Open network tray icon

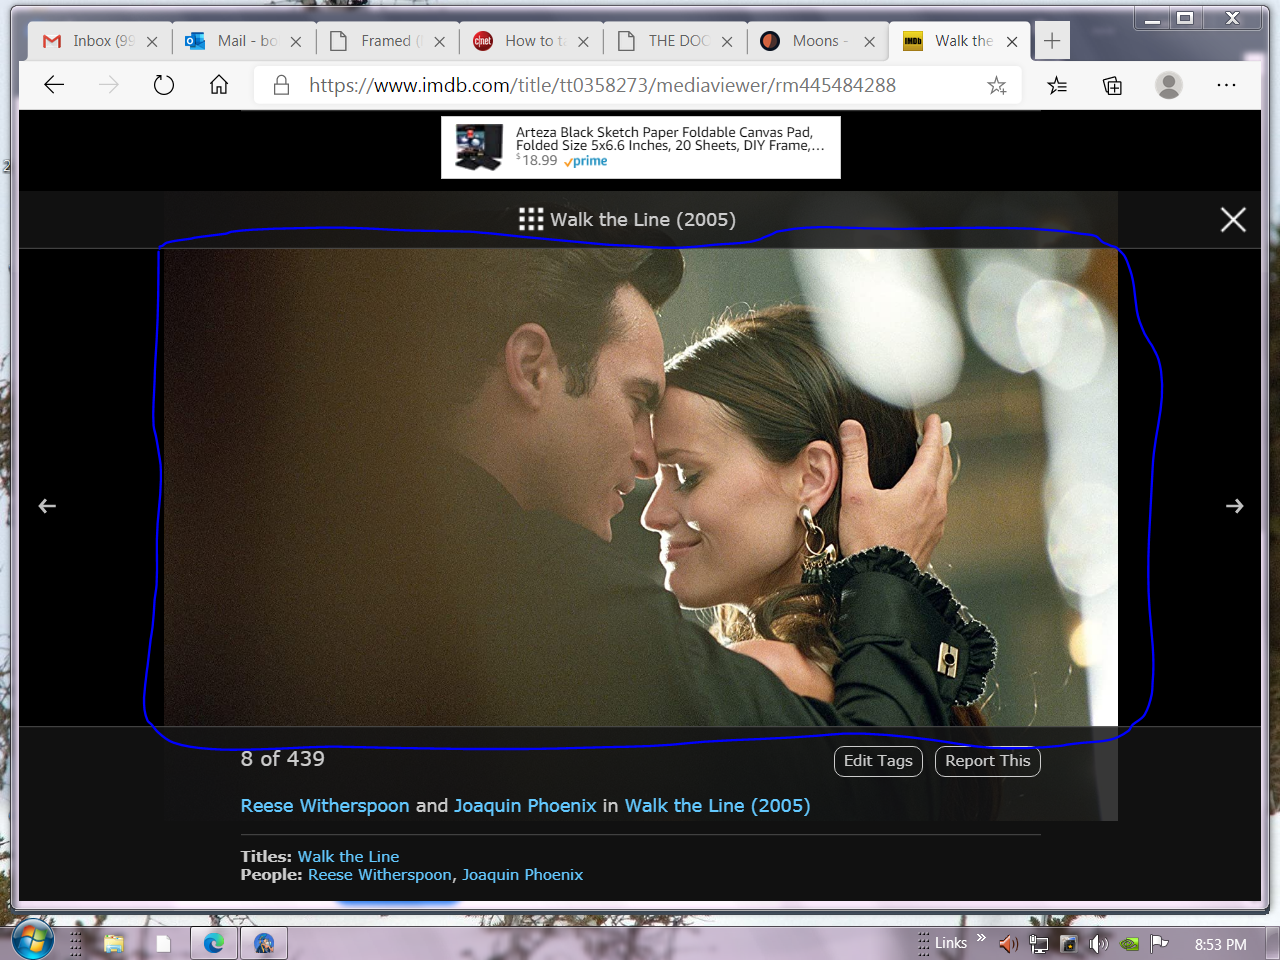[1039, 943]
